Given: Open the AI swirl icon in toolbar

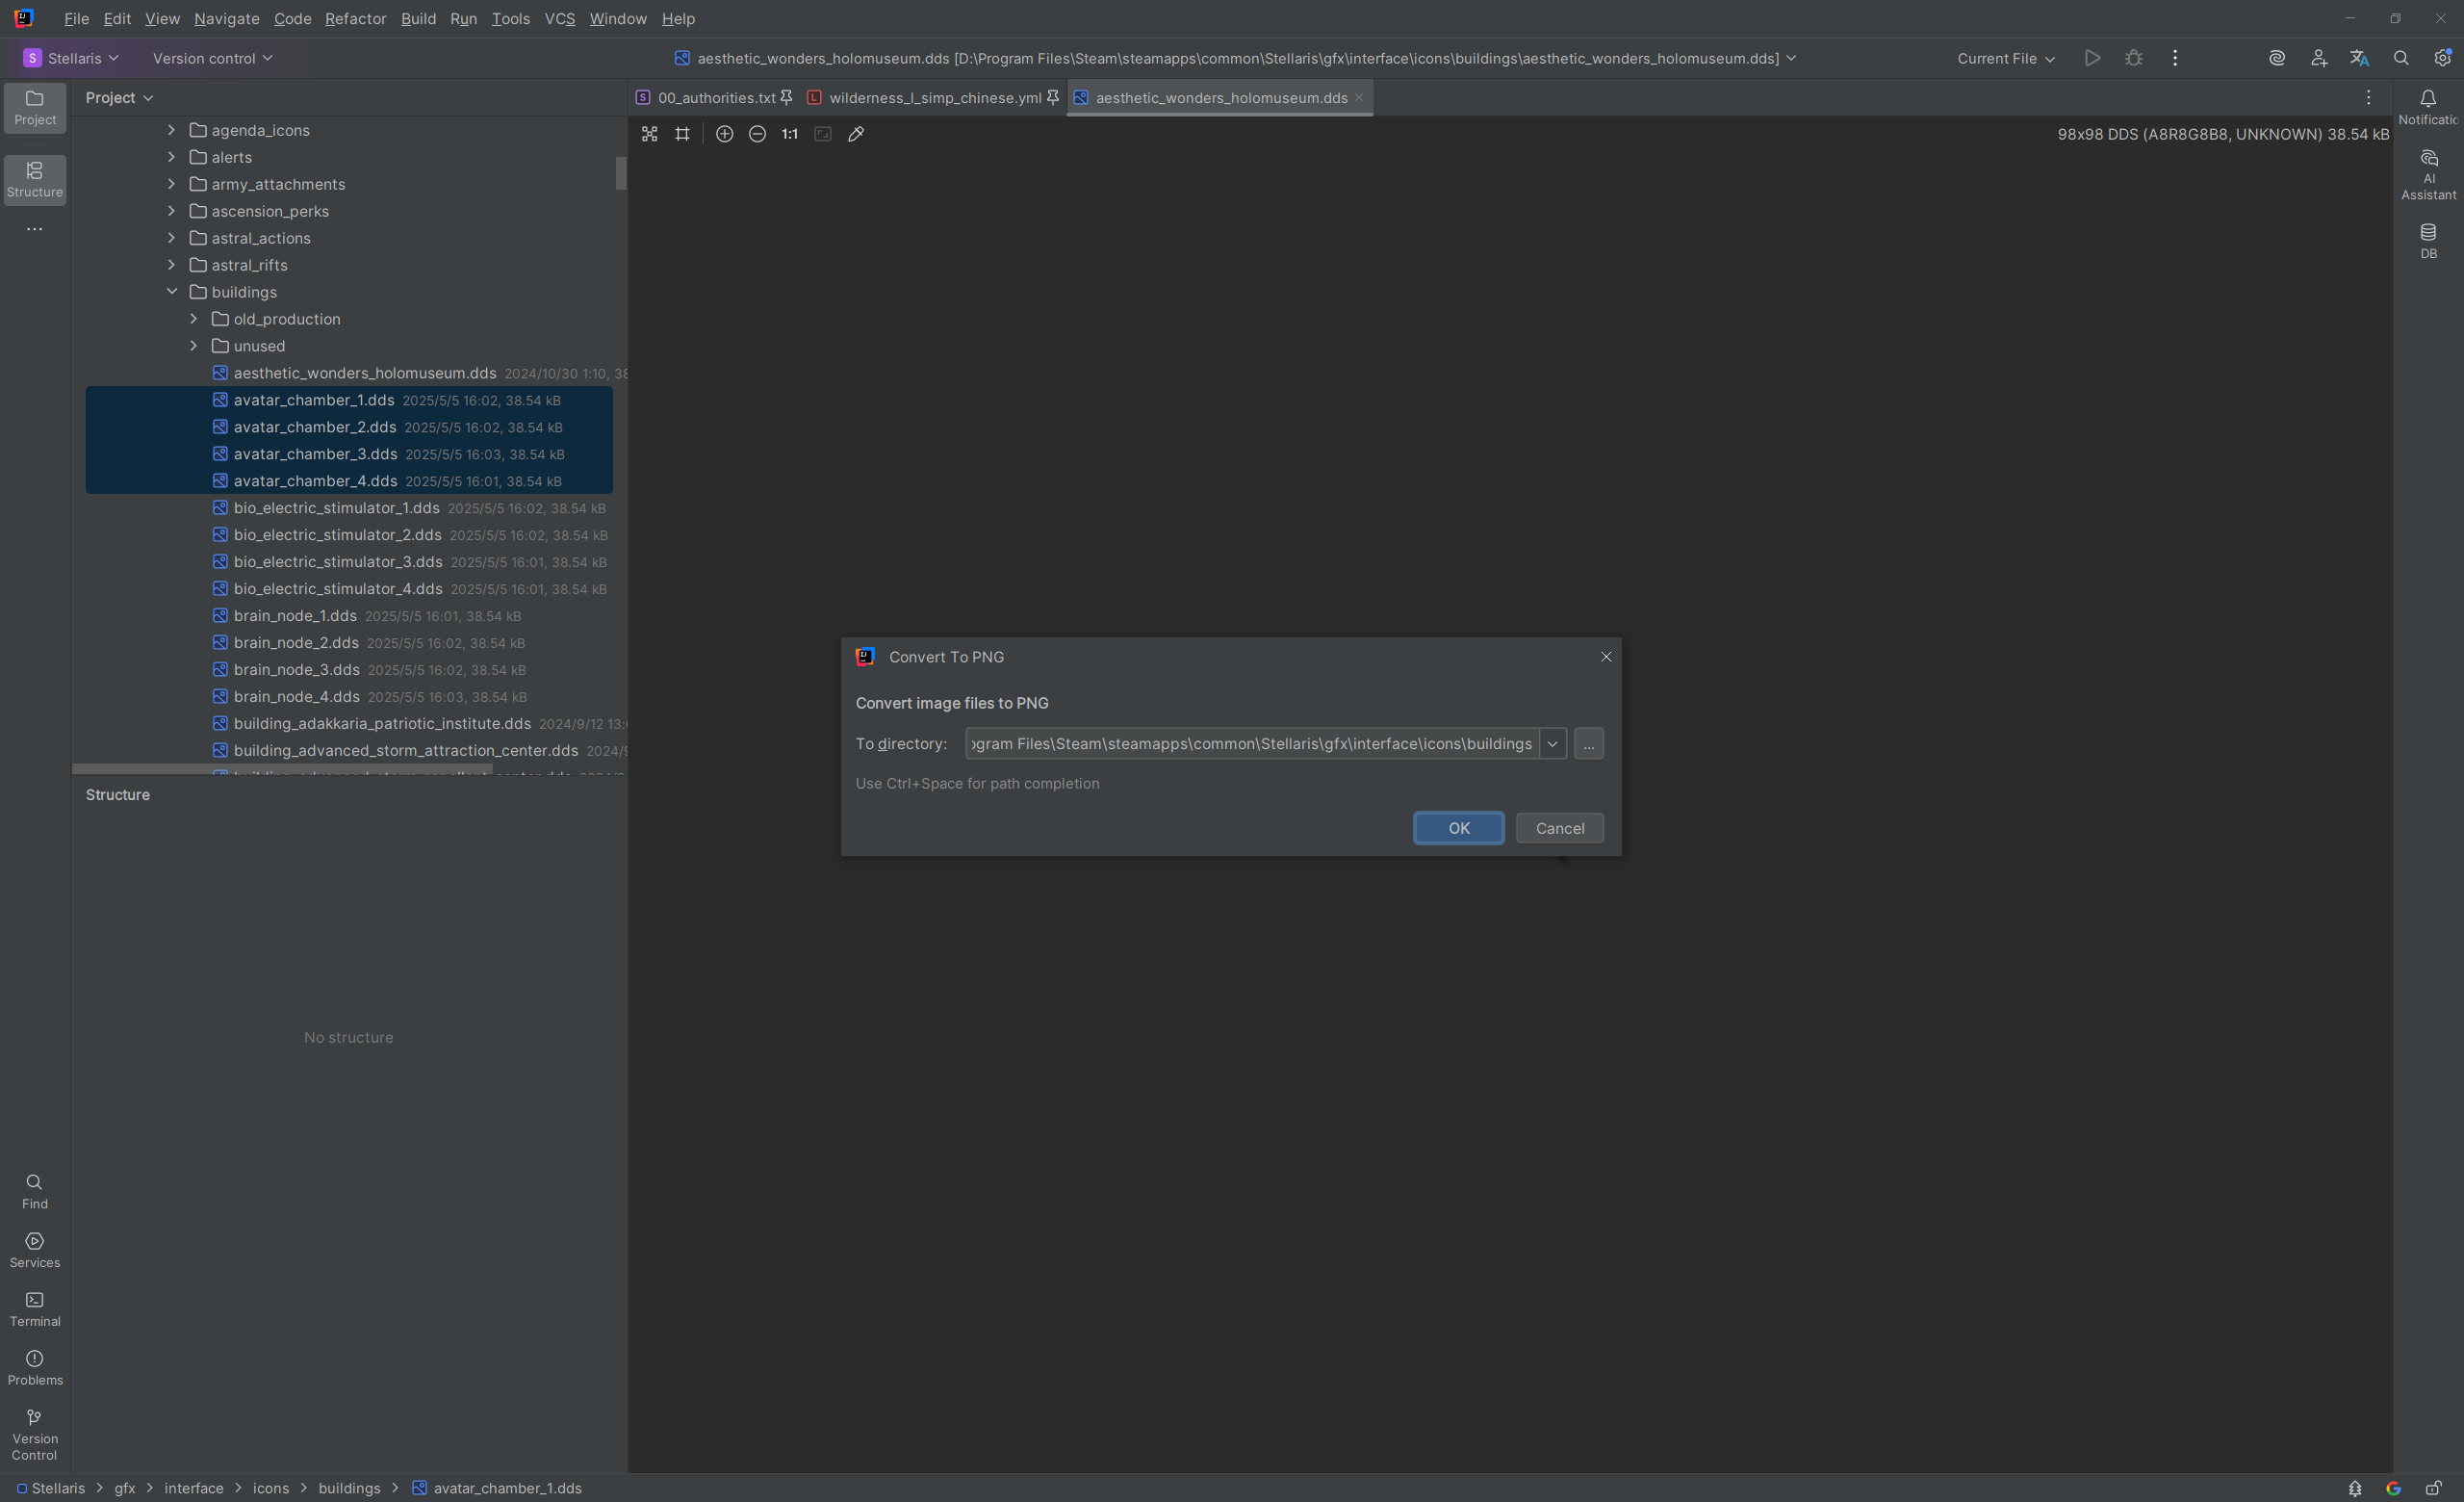Looking at the screenshot, I should tap(2277, 58).
